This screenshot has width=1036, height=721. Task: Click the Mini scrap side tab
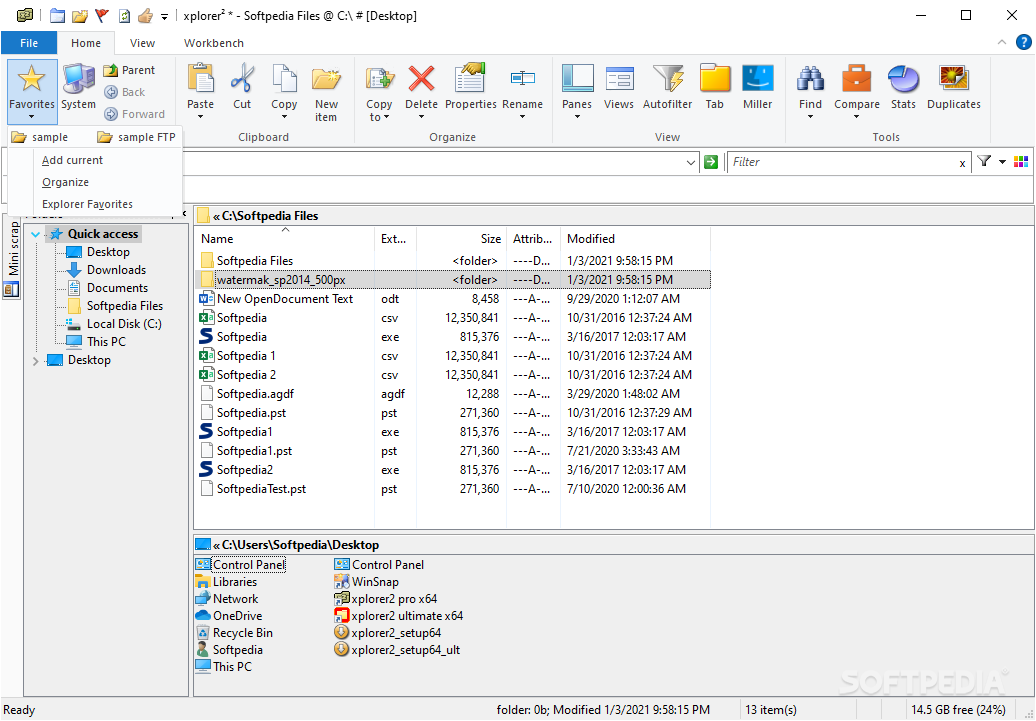[x=13, y=258]
